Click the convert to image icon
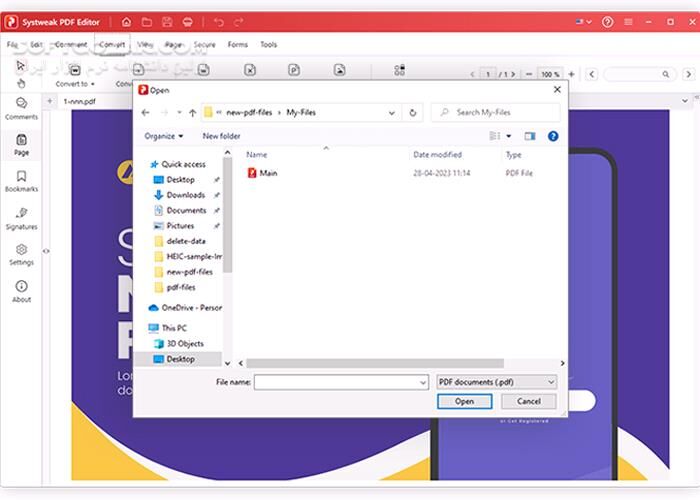Viewport: 700px width, 500px height. point(340,70)
